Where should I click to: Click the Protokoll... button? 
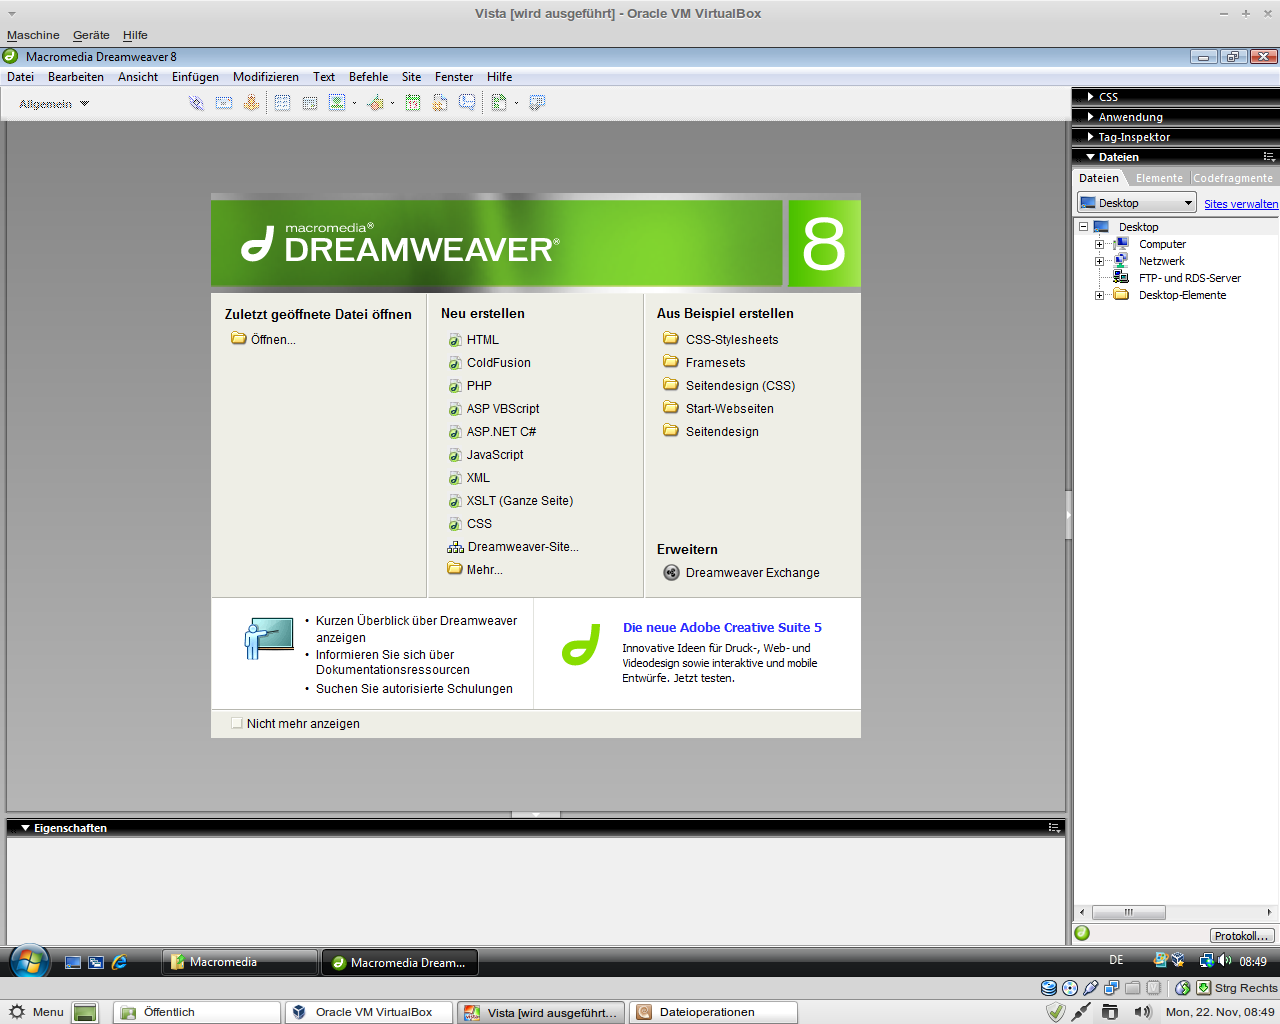click(x=1243, y=936)
